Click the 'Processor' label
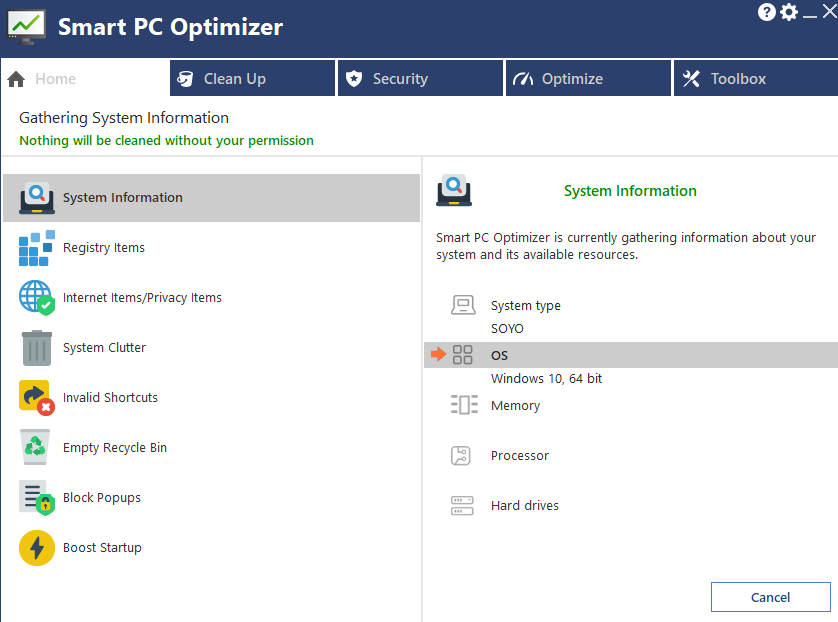 click(519, 456)
